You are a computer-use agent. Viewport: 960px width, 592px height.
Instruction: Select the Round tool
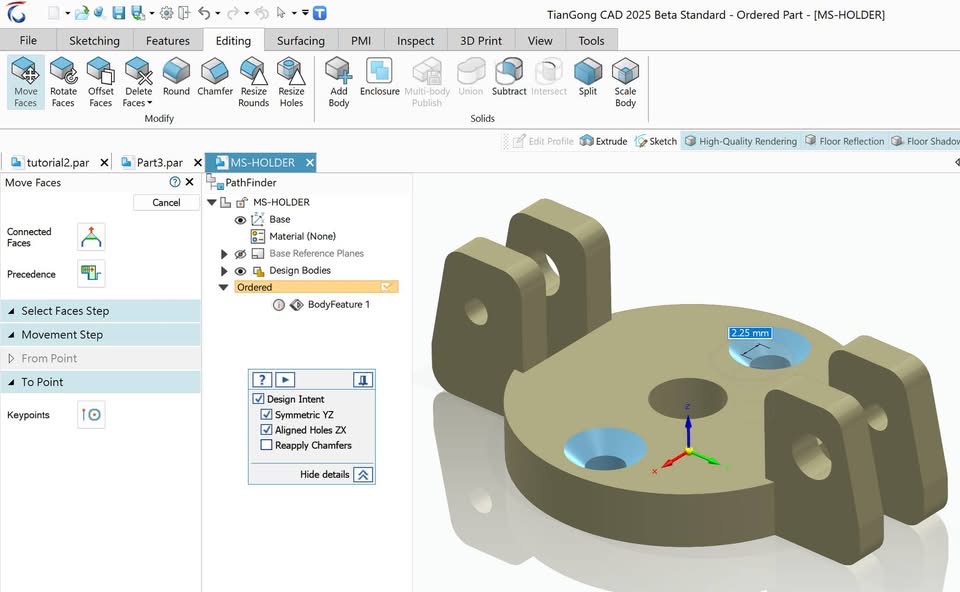click(176, 77)
